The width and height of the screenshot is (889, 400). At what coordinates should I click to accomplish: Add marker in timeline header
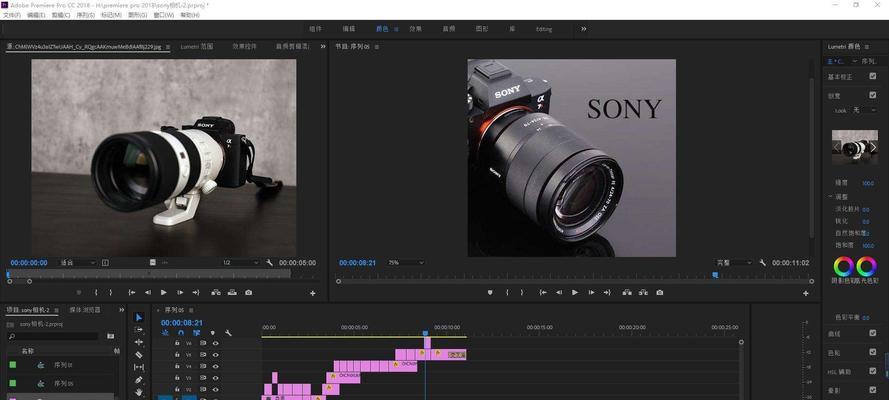(x=213, y=333)
